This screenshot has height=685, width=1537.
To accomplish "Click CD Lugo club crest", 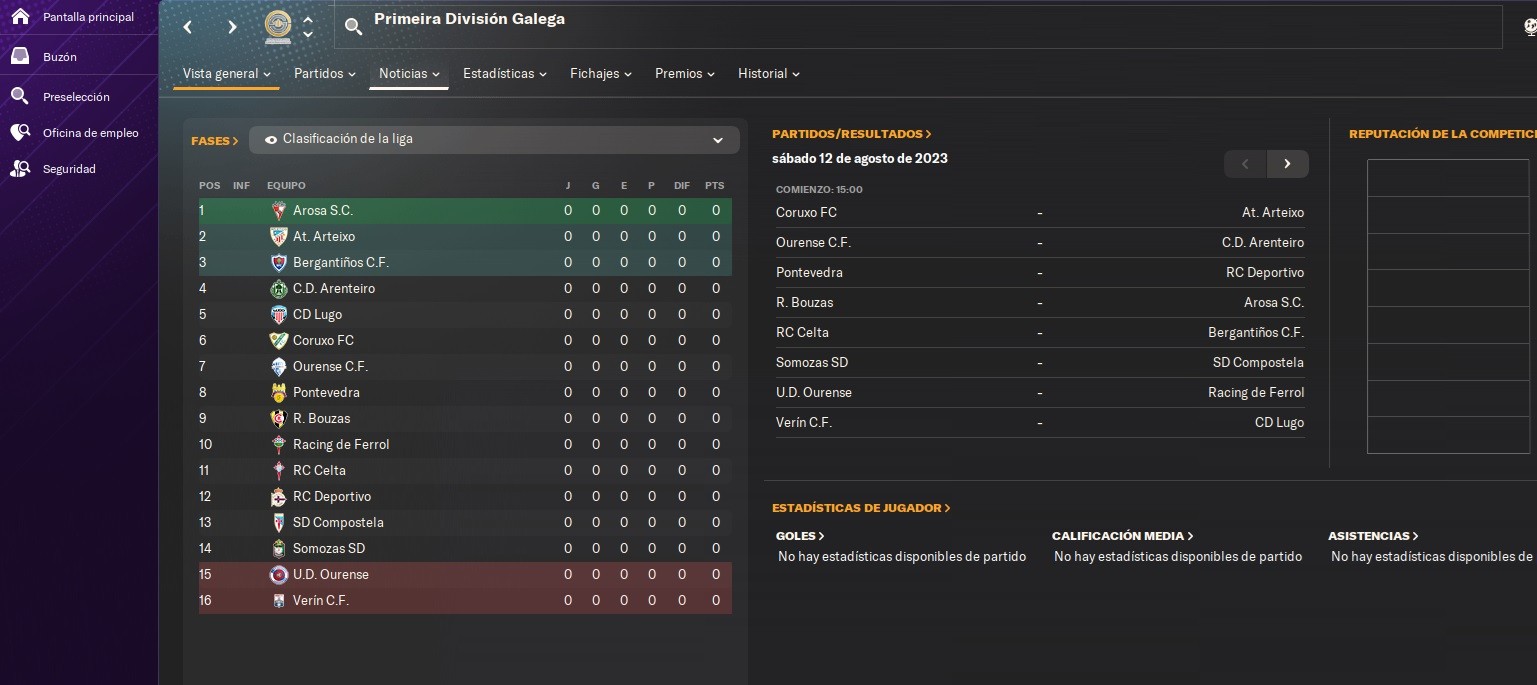I will (x=279, y=314).
